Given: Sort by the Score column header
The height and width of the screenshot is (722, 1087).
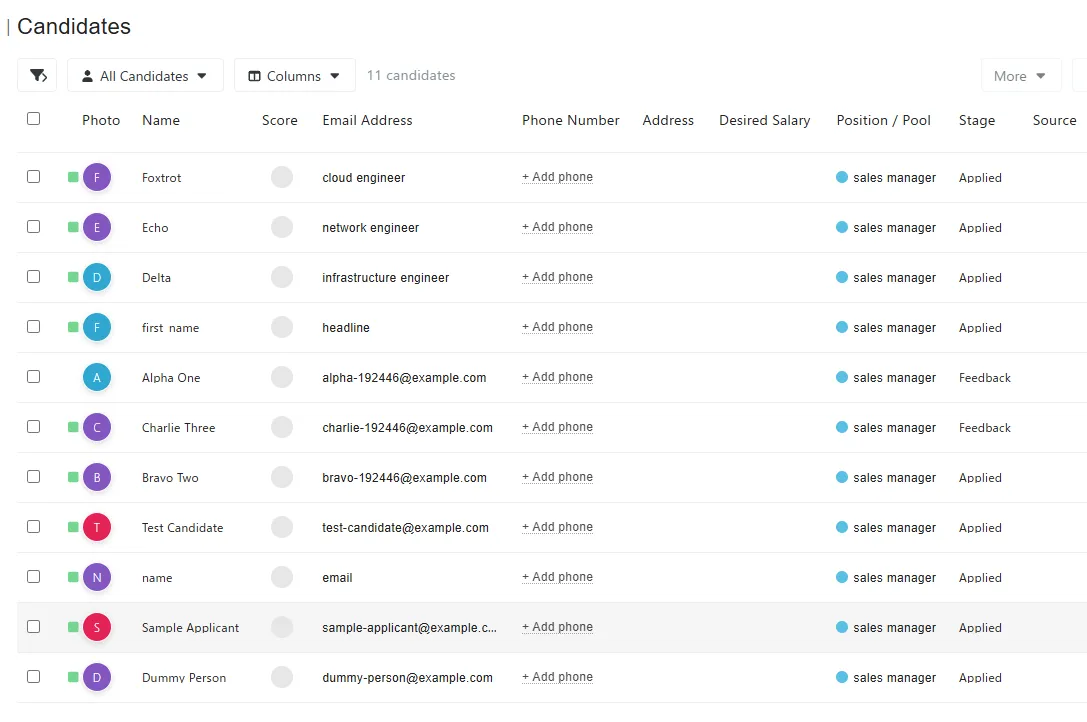Looking at the screenshot, I should 279,120.
